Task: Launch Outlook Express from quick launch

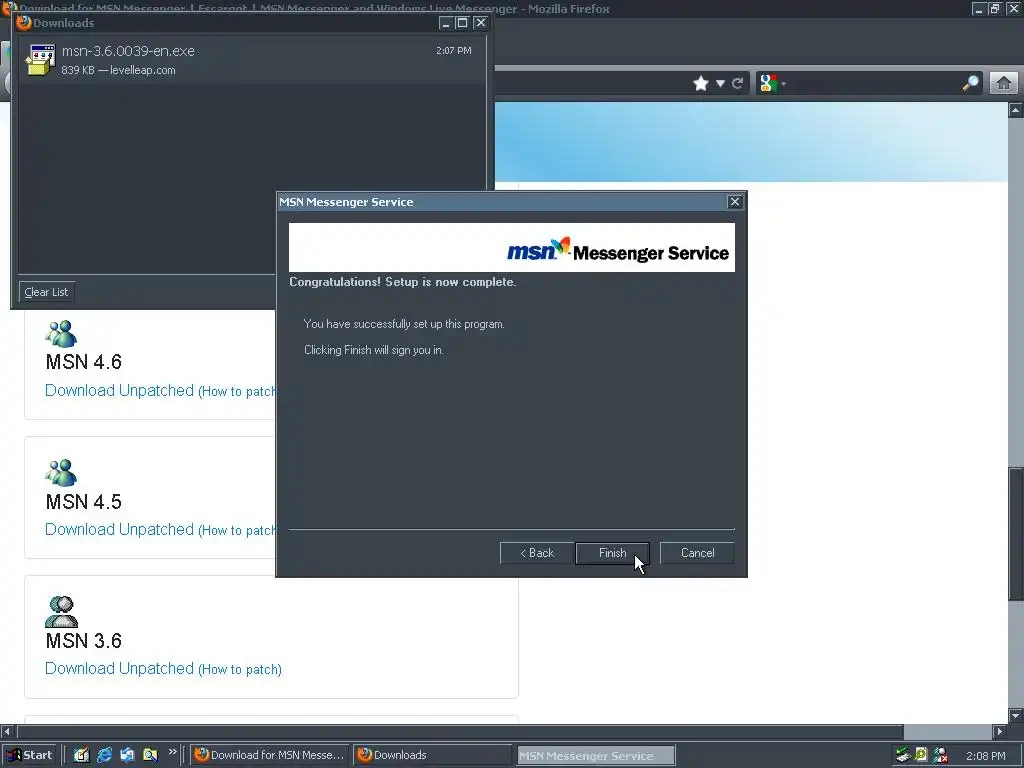Action: tap(127, 755)
